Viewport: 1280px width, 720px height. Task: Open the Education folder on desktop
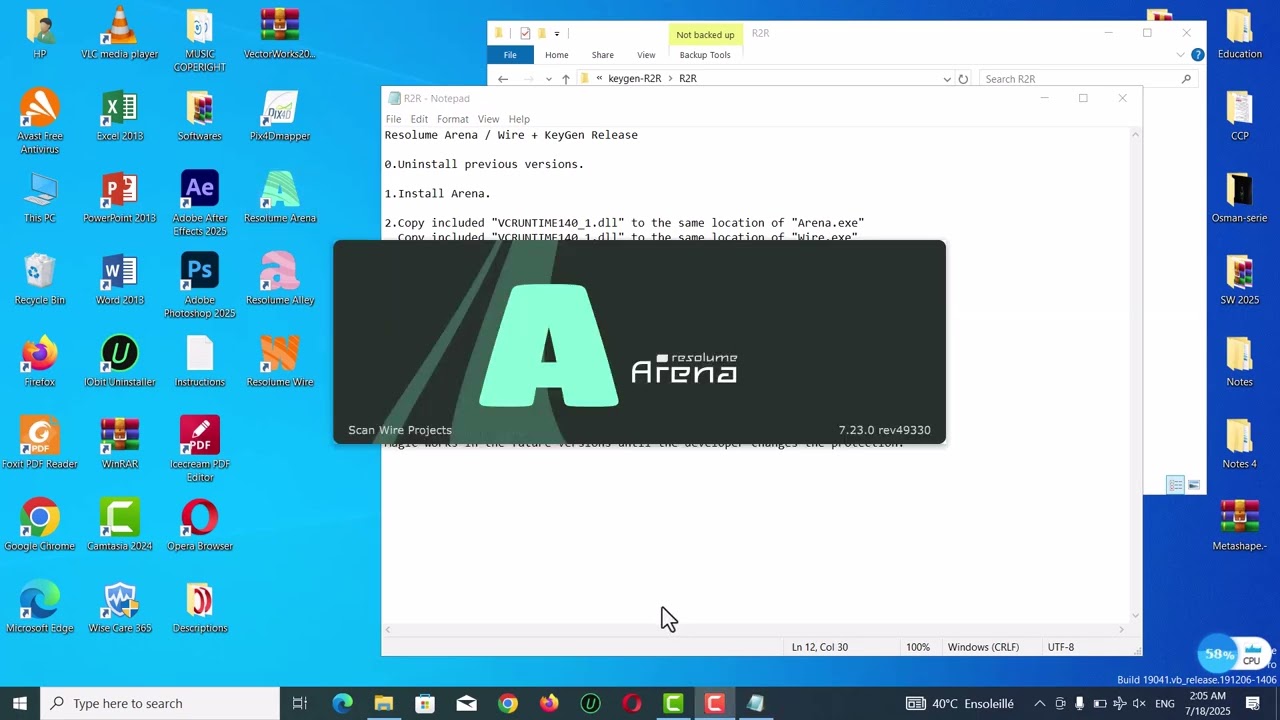pos(1240,34)
